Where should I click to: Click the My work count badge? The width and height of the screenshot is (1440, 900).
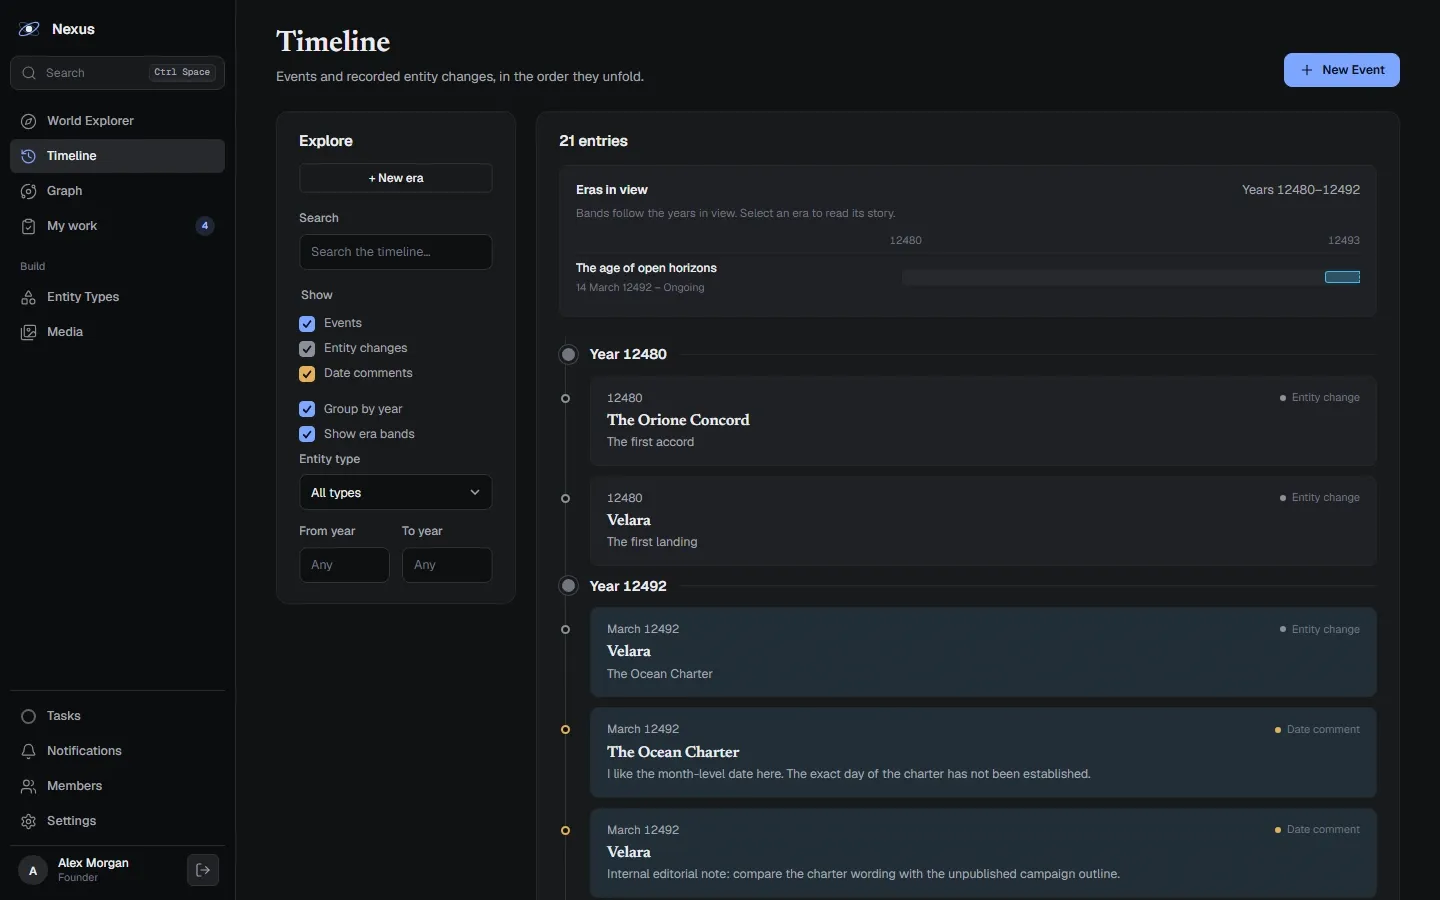point(205,226)
